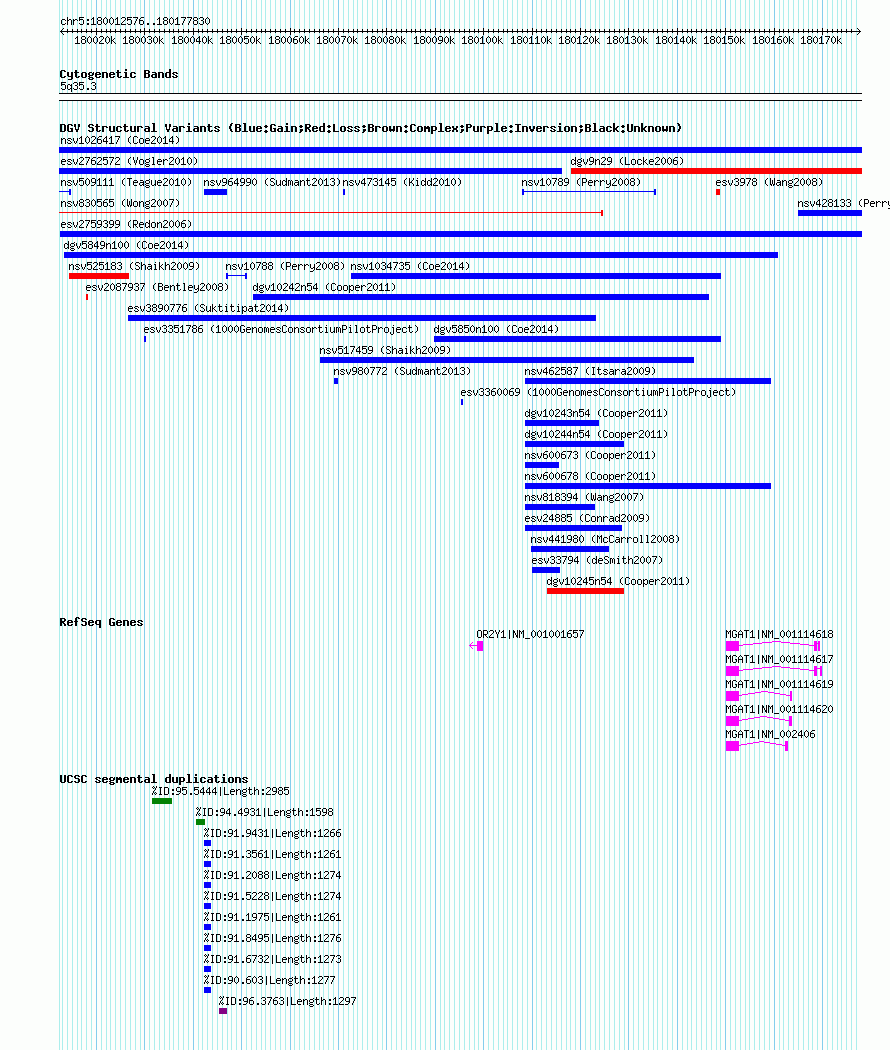Click the dgv9n29 (Locke2006) red loss bar
This screenshot has width=890, height=1050.
716,171
